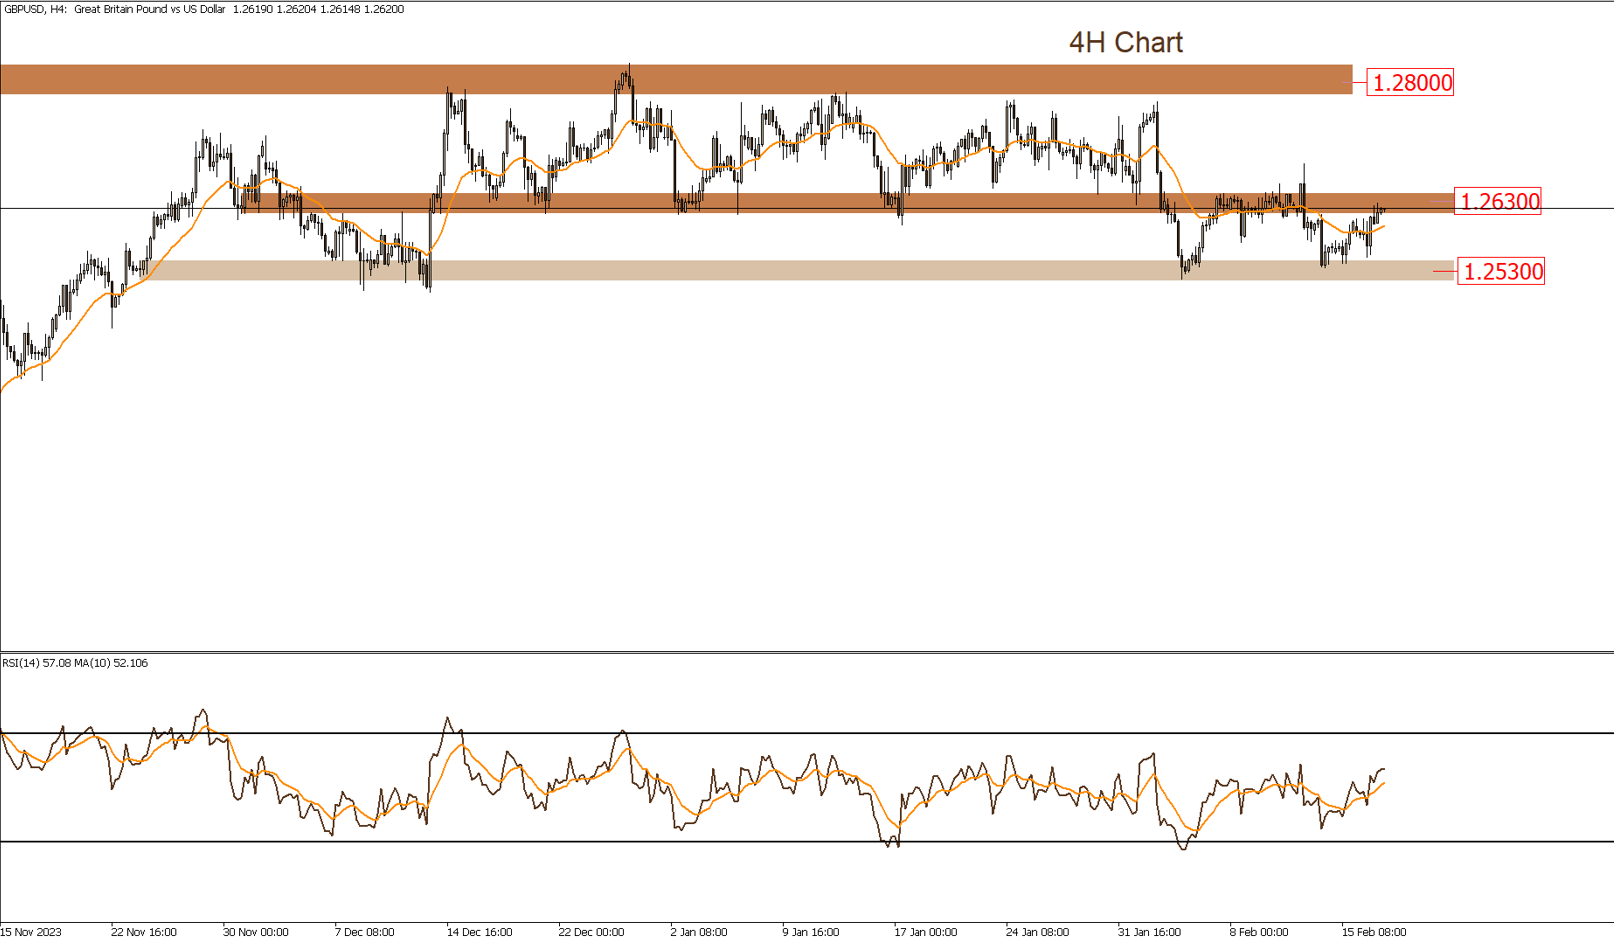Click the RSI oversold level line
Viewport: 1614px width, 941px height.
(700, 843)
